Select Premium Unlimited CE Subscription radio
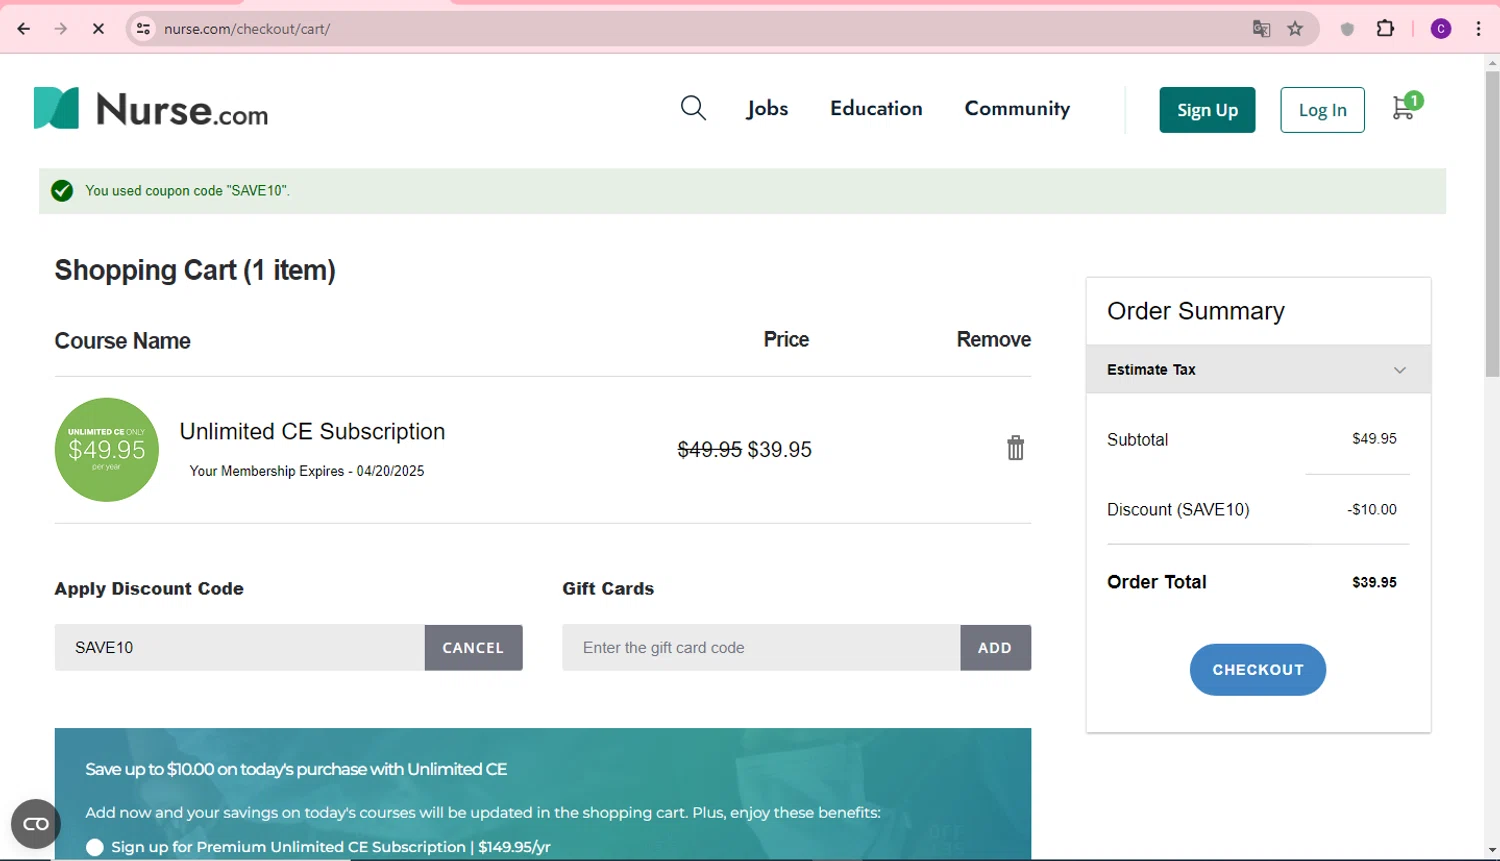 pos(95,847)
